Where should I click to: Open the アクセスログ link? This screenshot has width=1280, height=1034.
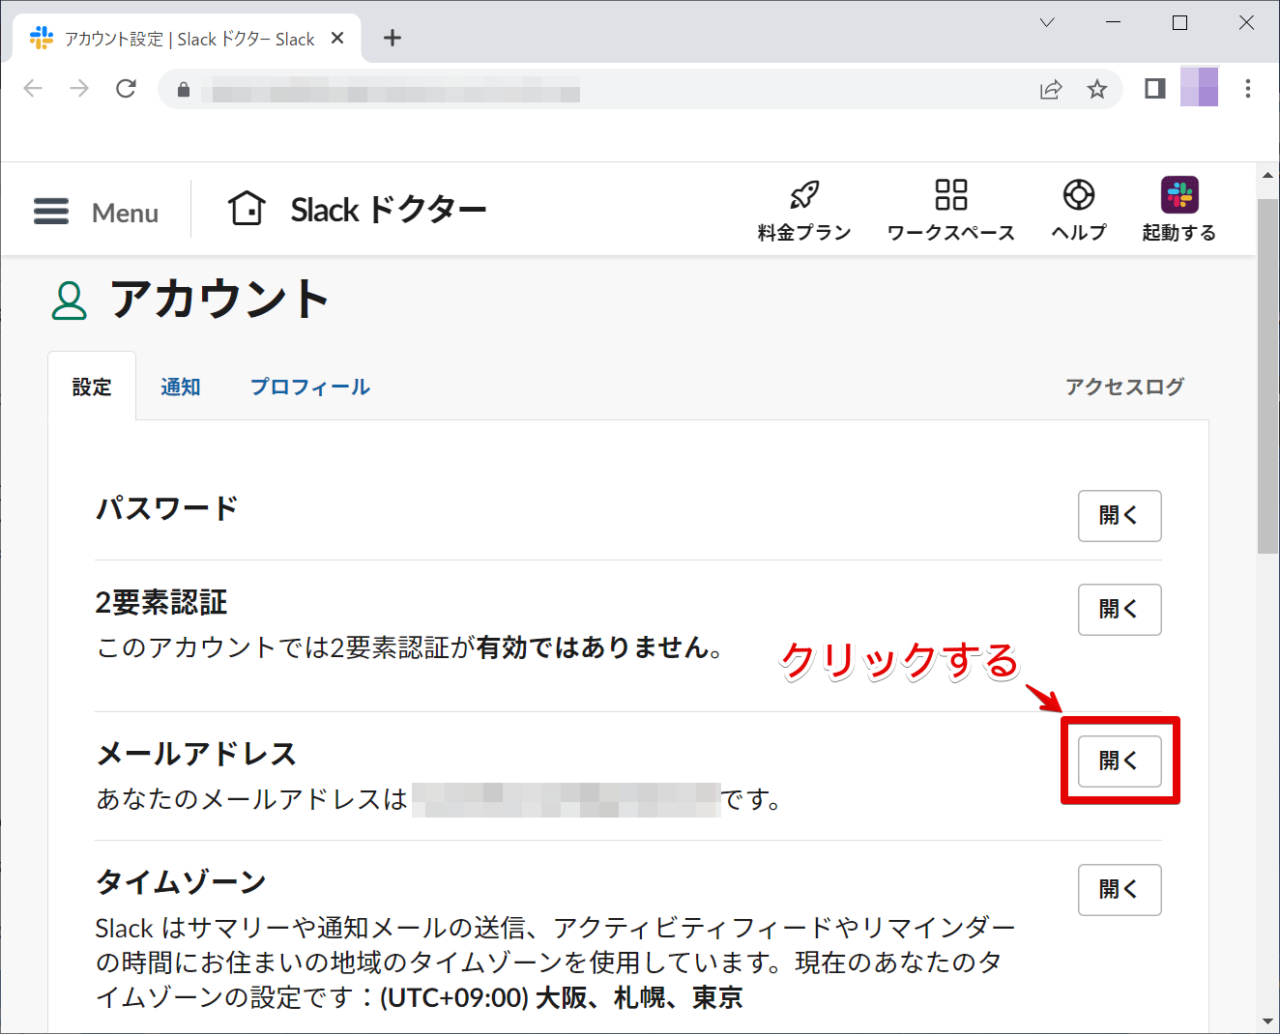pos(1125,387)
